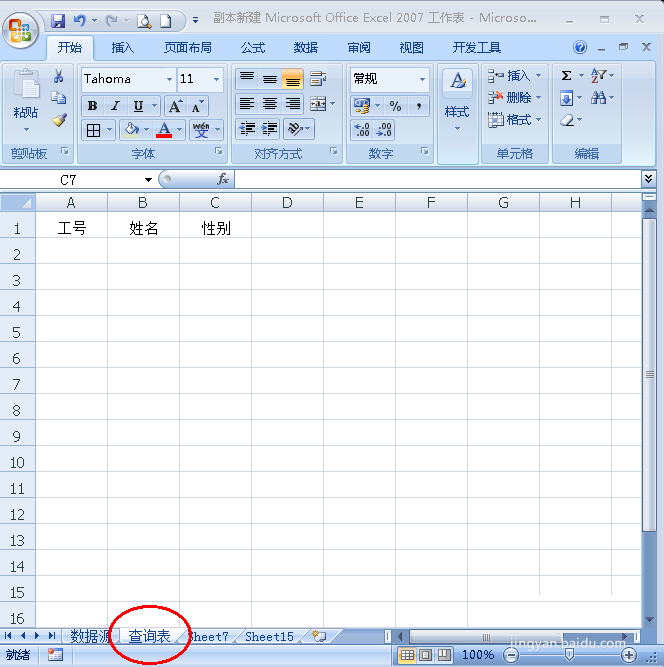The width and height of the screenshot is (664, 667).
Task: Wrap text in the cell icon
Action: point(318,79)
